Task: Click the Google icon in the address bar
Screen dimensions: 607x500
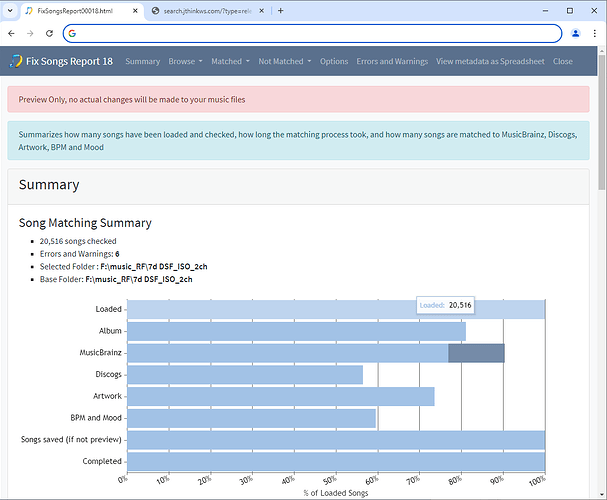Action: (72, 34)
